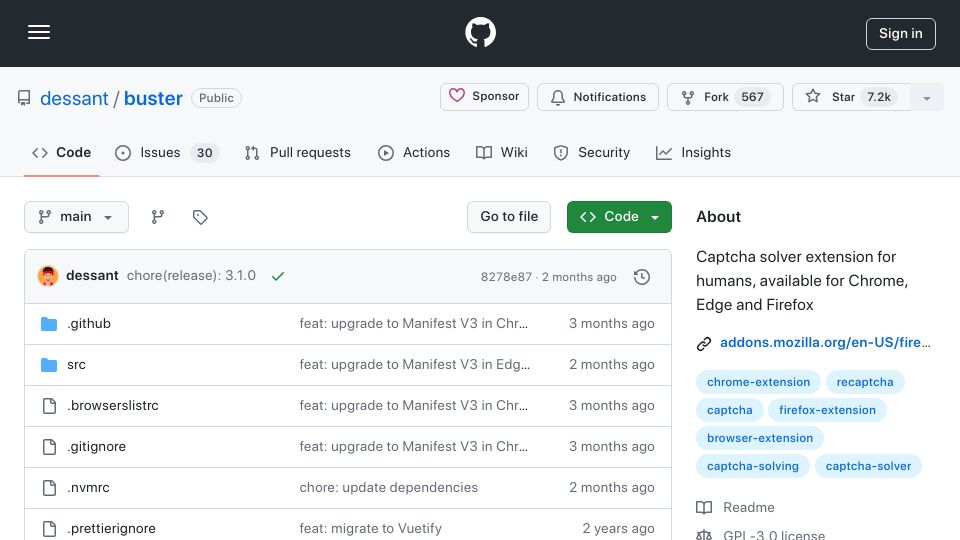View tags via the tag icon
This screenshot has width=960, height=540.
click(200, 217)
